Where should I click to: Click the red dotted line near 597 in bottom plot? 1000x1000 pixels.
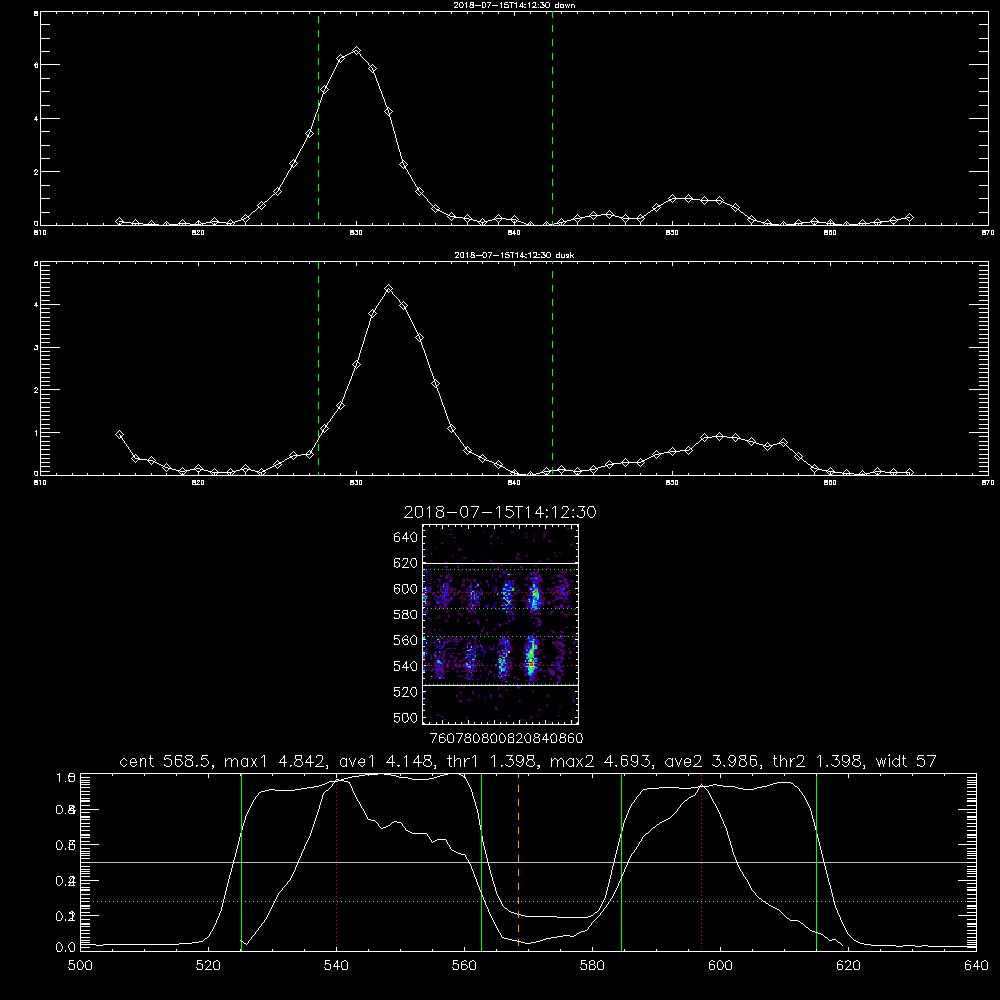click(702, 861)
